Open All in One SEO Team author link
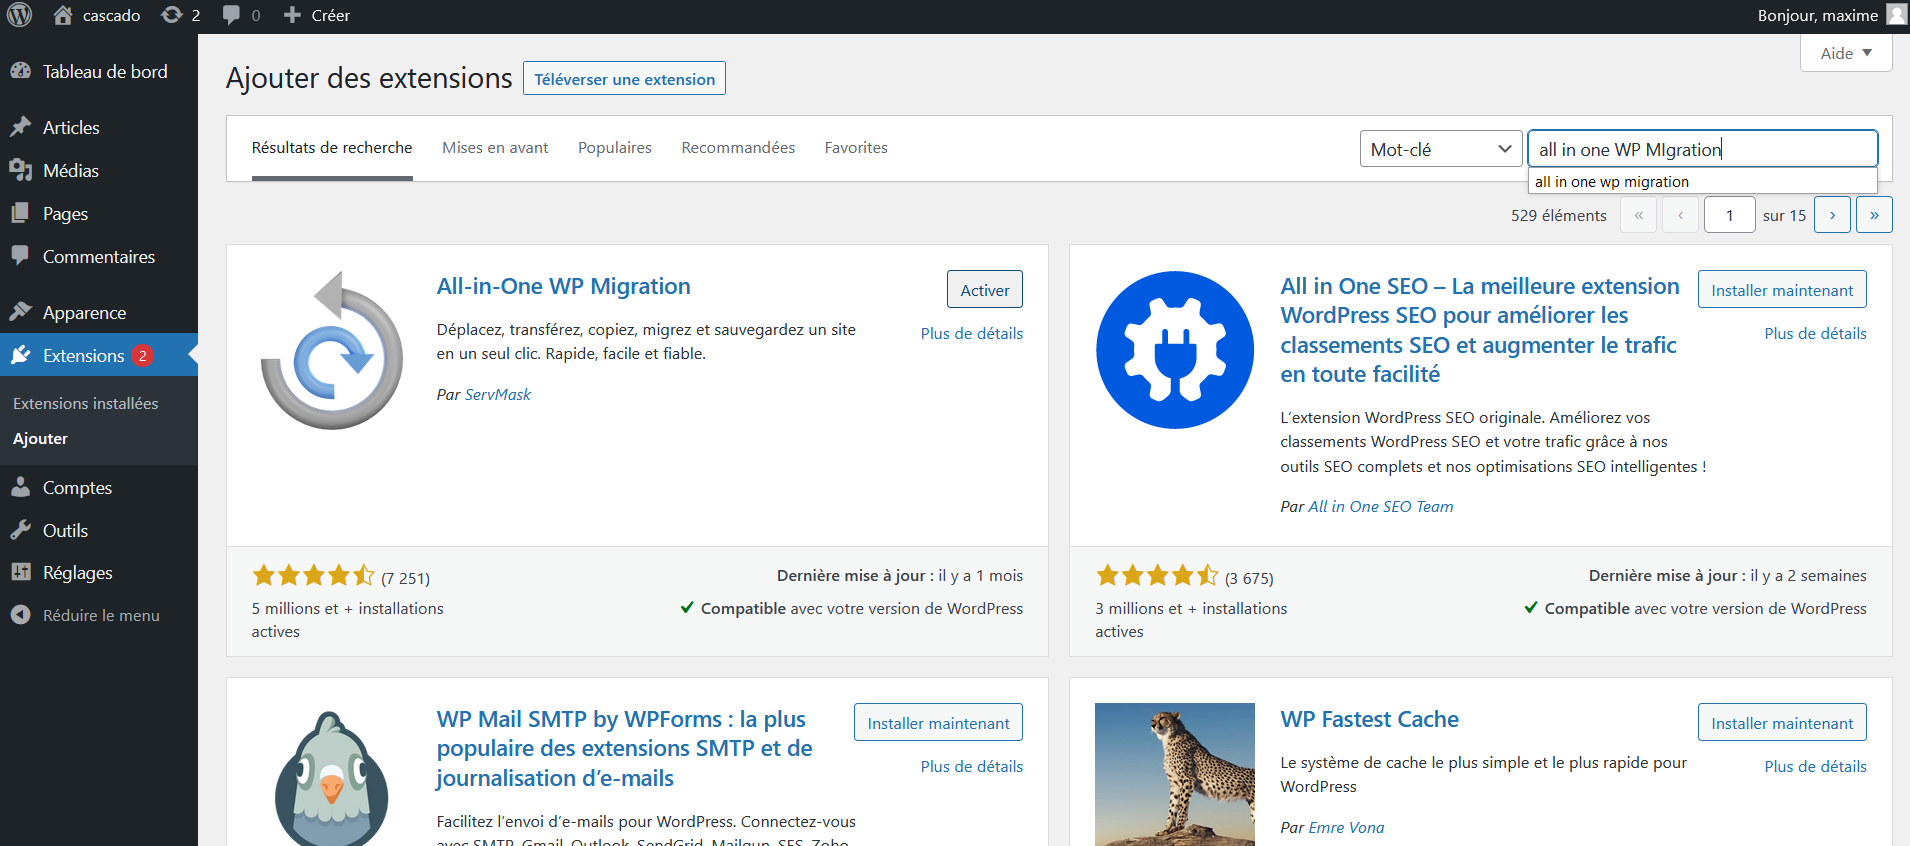This screenshot has width=1910, height=846. pos(1381,506)
